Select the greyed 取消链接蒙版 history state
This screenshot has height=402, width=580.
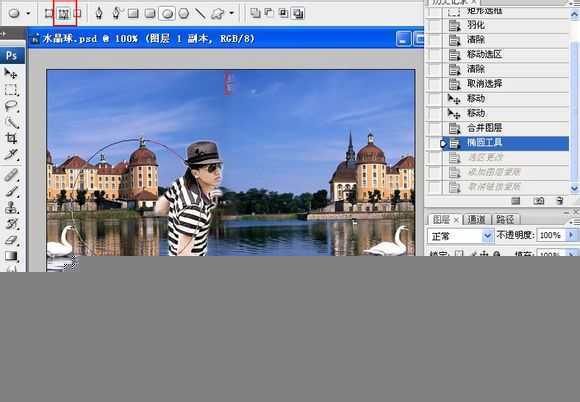(506, 187)
